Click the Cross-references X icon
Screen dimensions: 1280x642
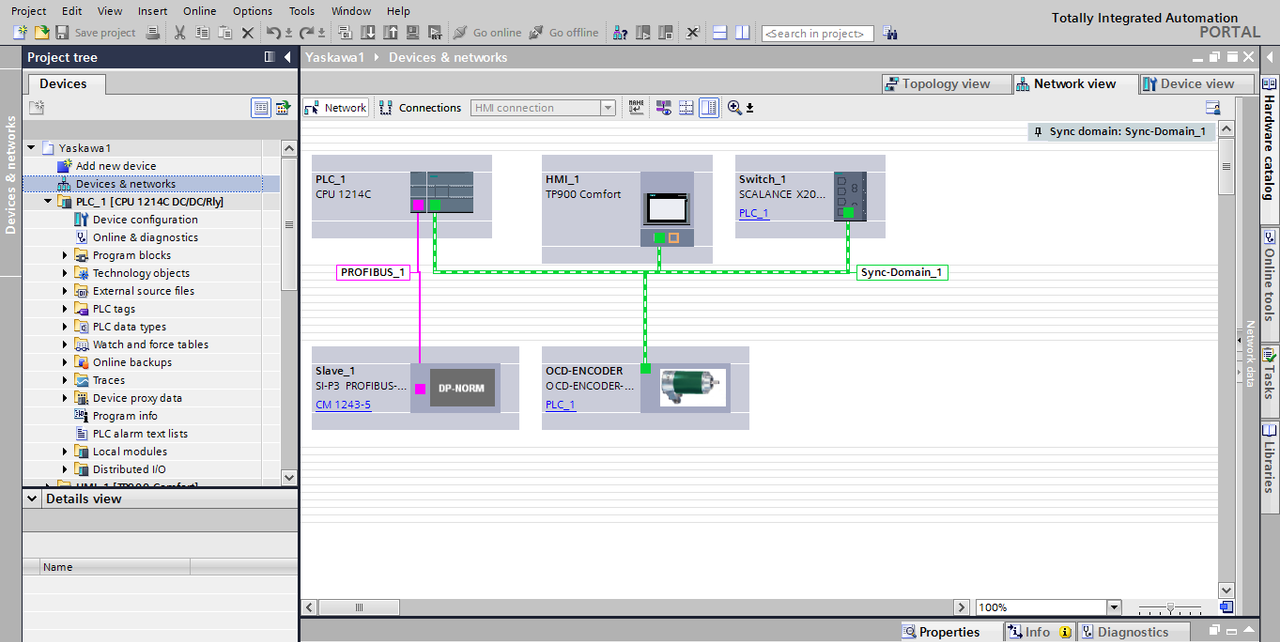click(x=692, y=33)
